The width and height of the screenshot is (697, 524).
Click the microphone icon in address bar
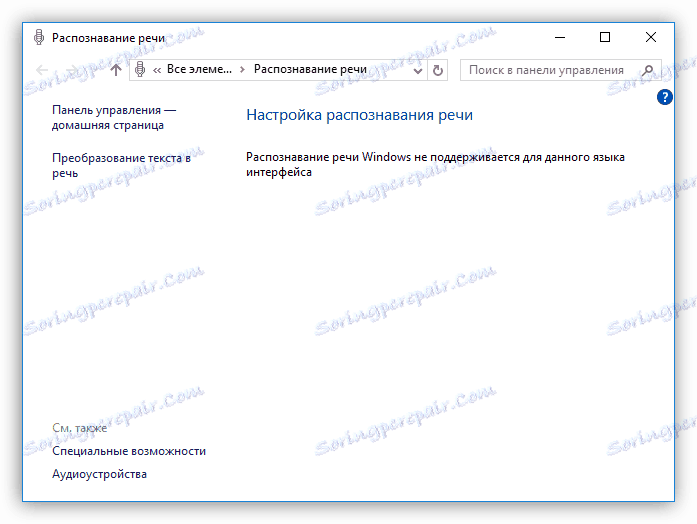[140, 69]
